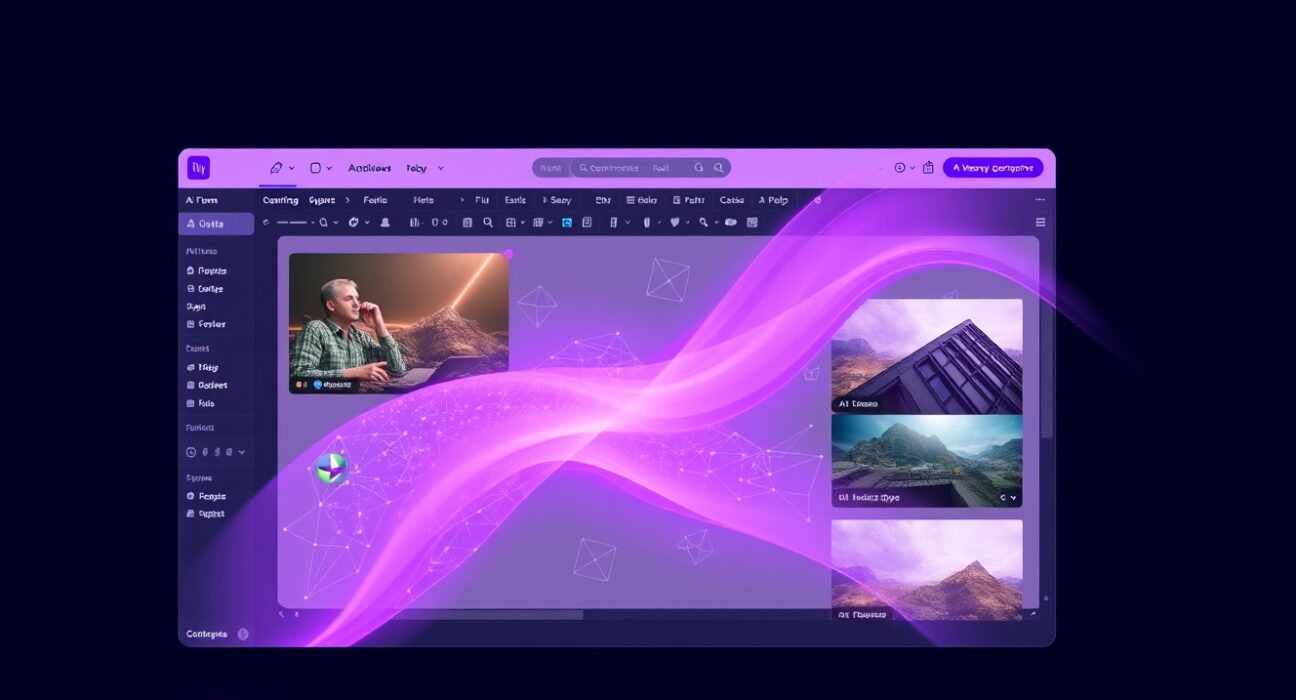Viewport: 1296px width, 700px height.
Task: Open the chevron on the middle mountain thumbnail
Action: pos(1011,497)
